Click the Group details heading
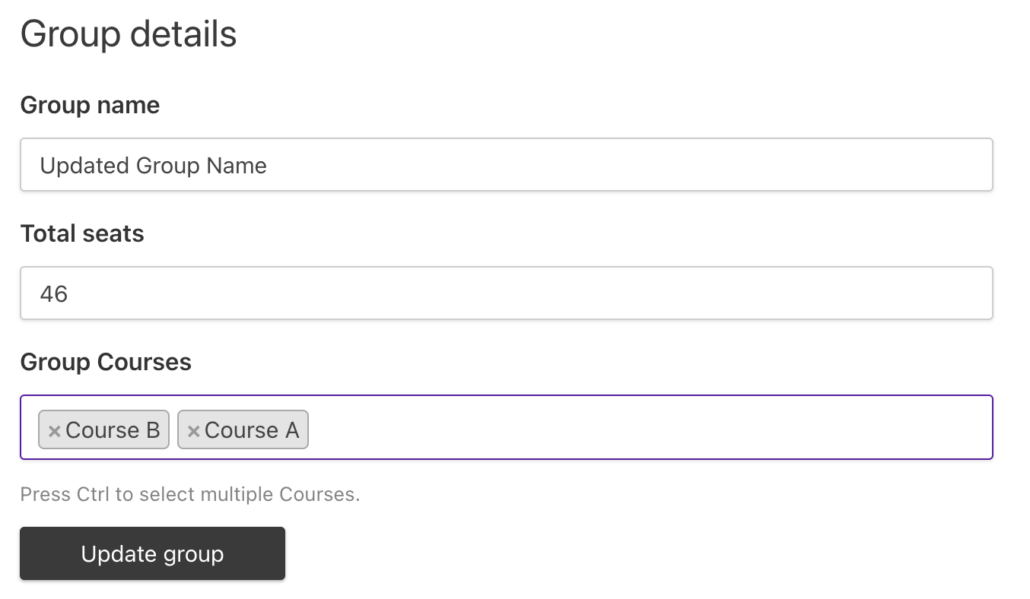 click(130, 33)
